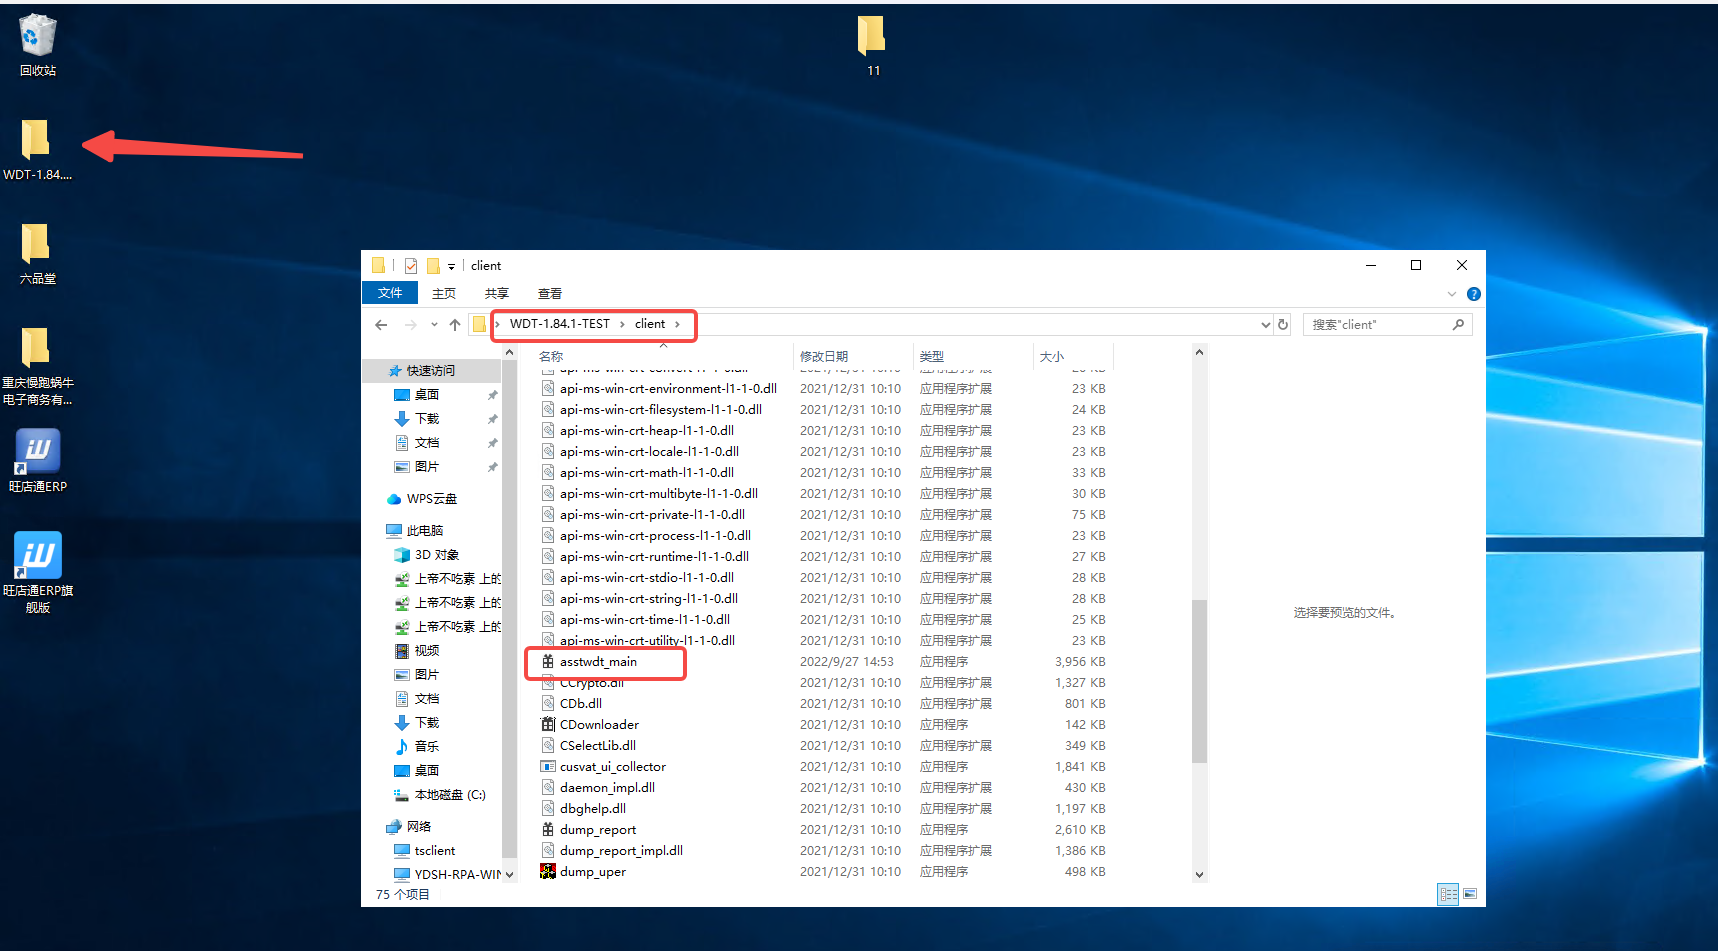Select the desktop folder named 11

[872, 45]
